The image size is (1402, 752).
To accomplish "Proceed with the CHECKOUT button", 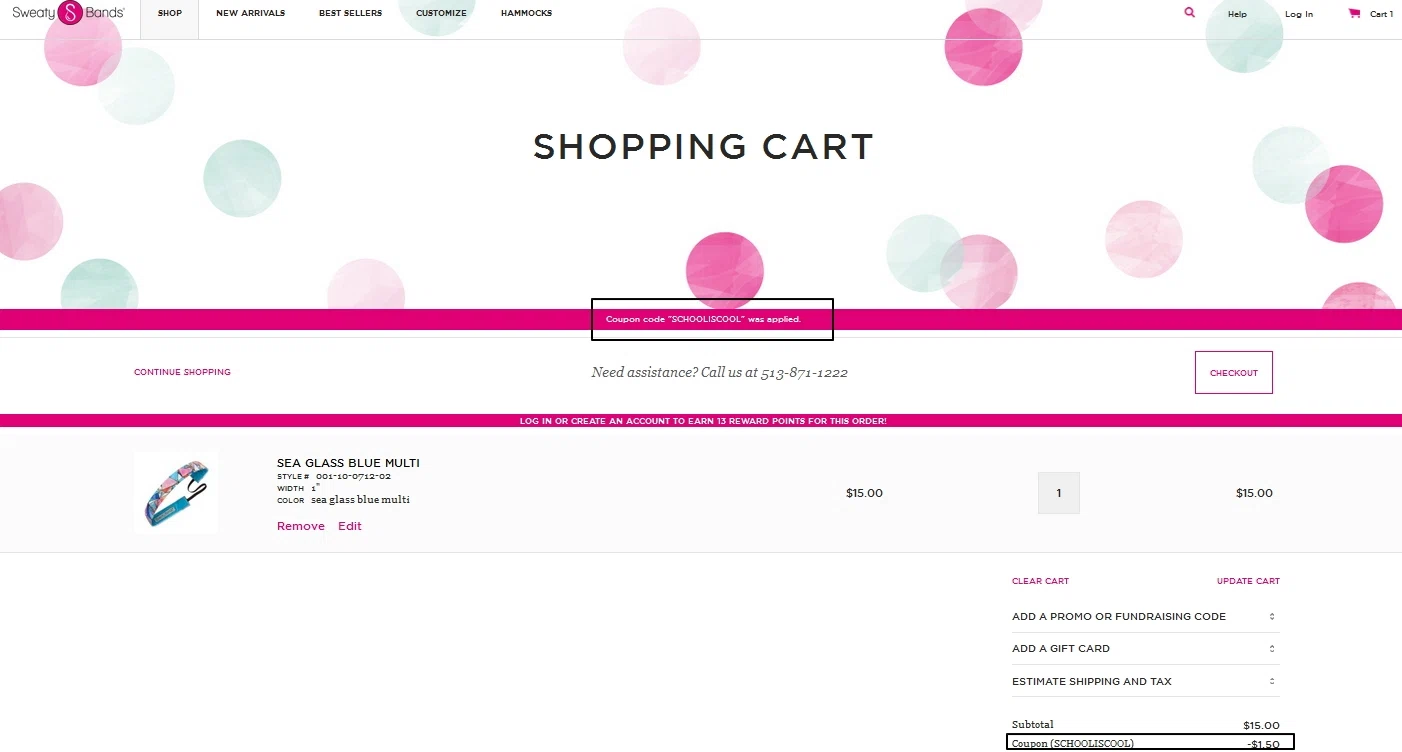I will coord(1234,372).
